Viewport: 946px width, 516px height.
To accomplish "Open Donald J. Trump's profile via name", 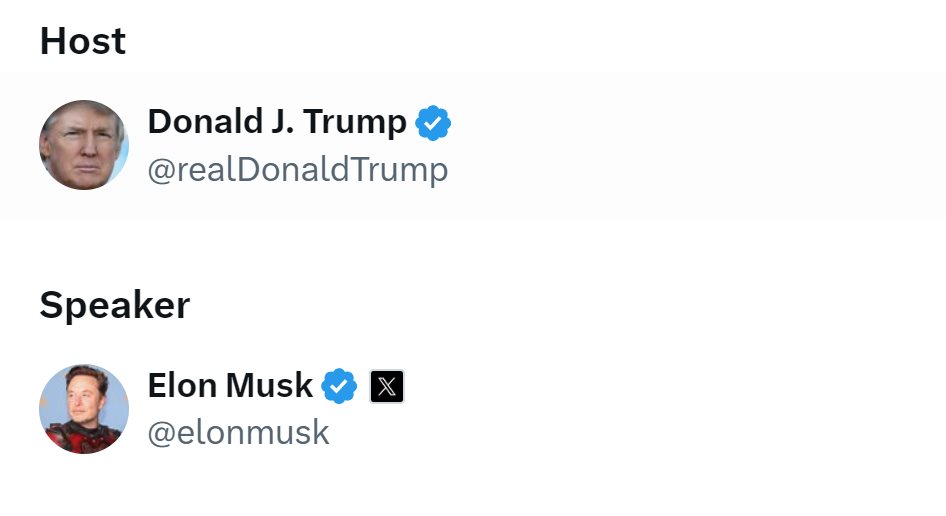I will coord(277,122).
